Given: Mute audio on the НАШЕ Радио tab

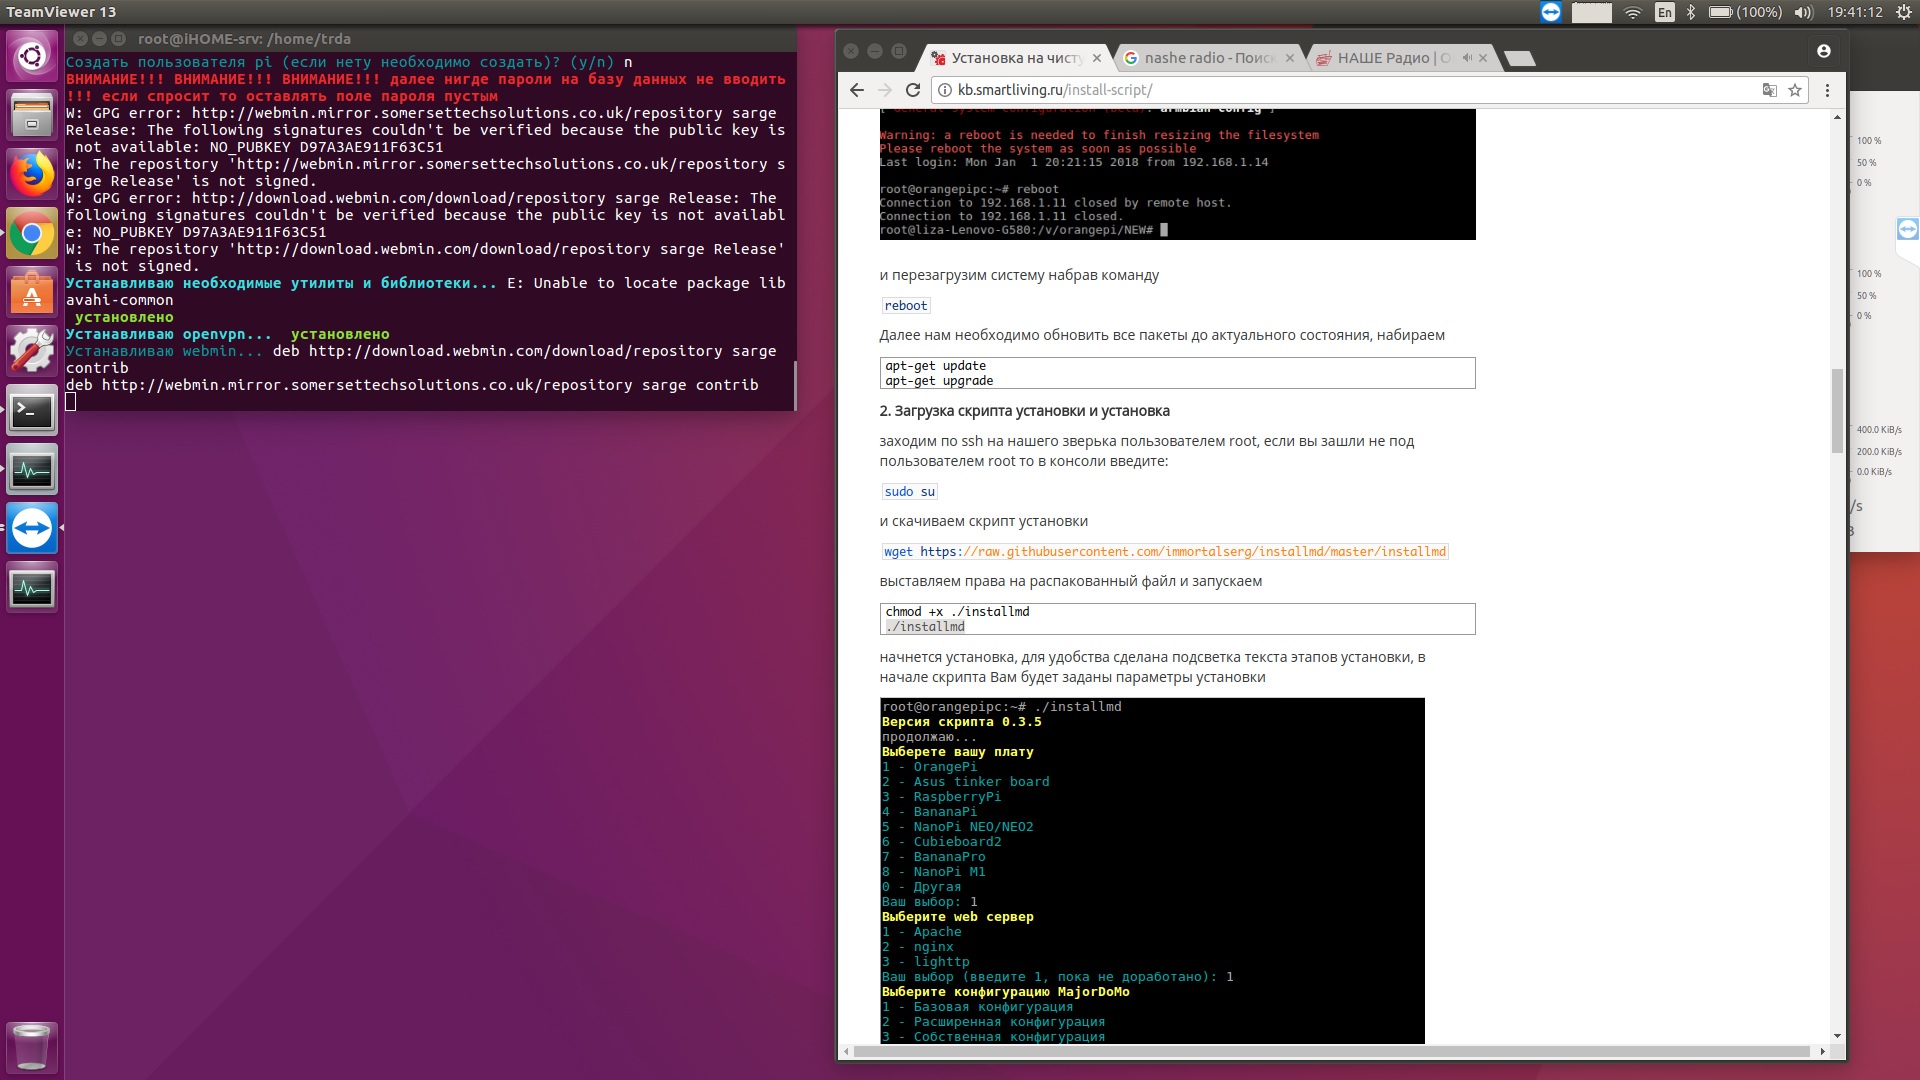Looking at the screenshot, I should [1466, 57].
